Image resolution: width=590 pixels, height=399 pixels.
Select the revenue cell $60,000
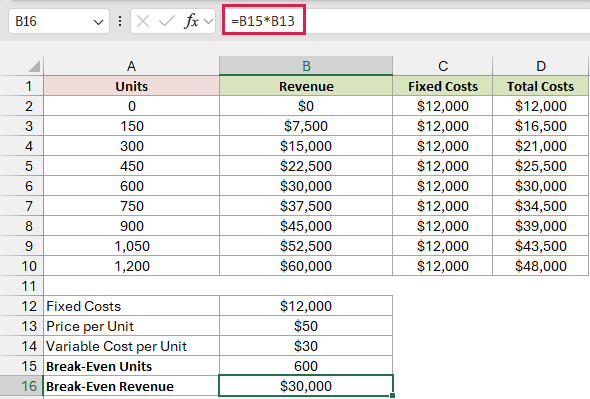306,266
